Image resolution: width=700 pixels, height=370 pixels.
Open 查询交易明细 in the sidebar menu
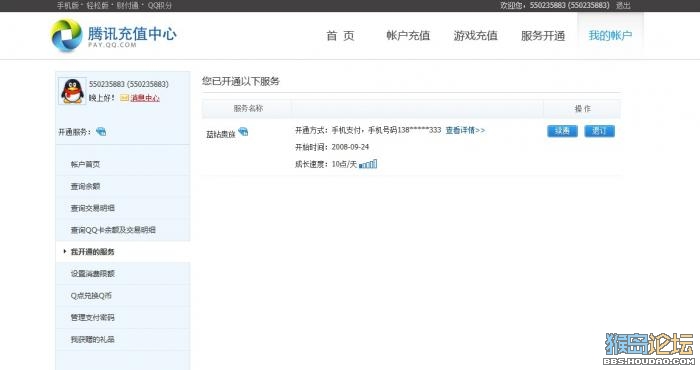pos(92,208)
